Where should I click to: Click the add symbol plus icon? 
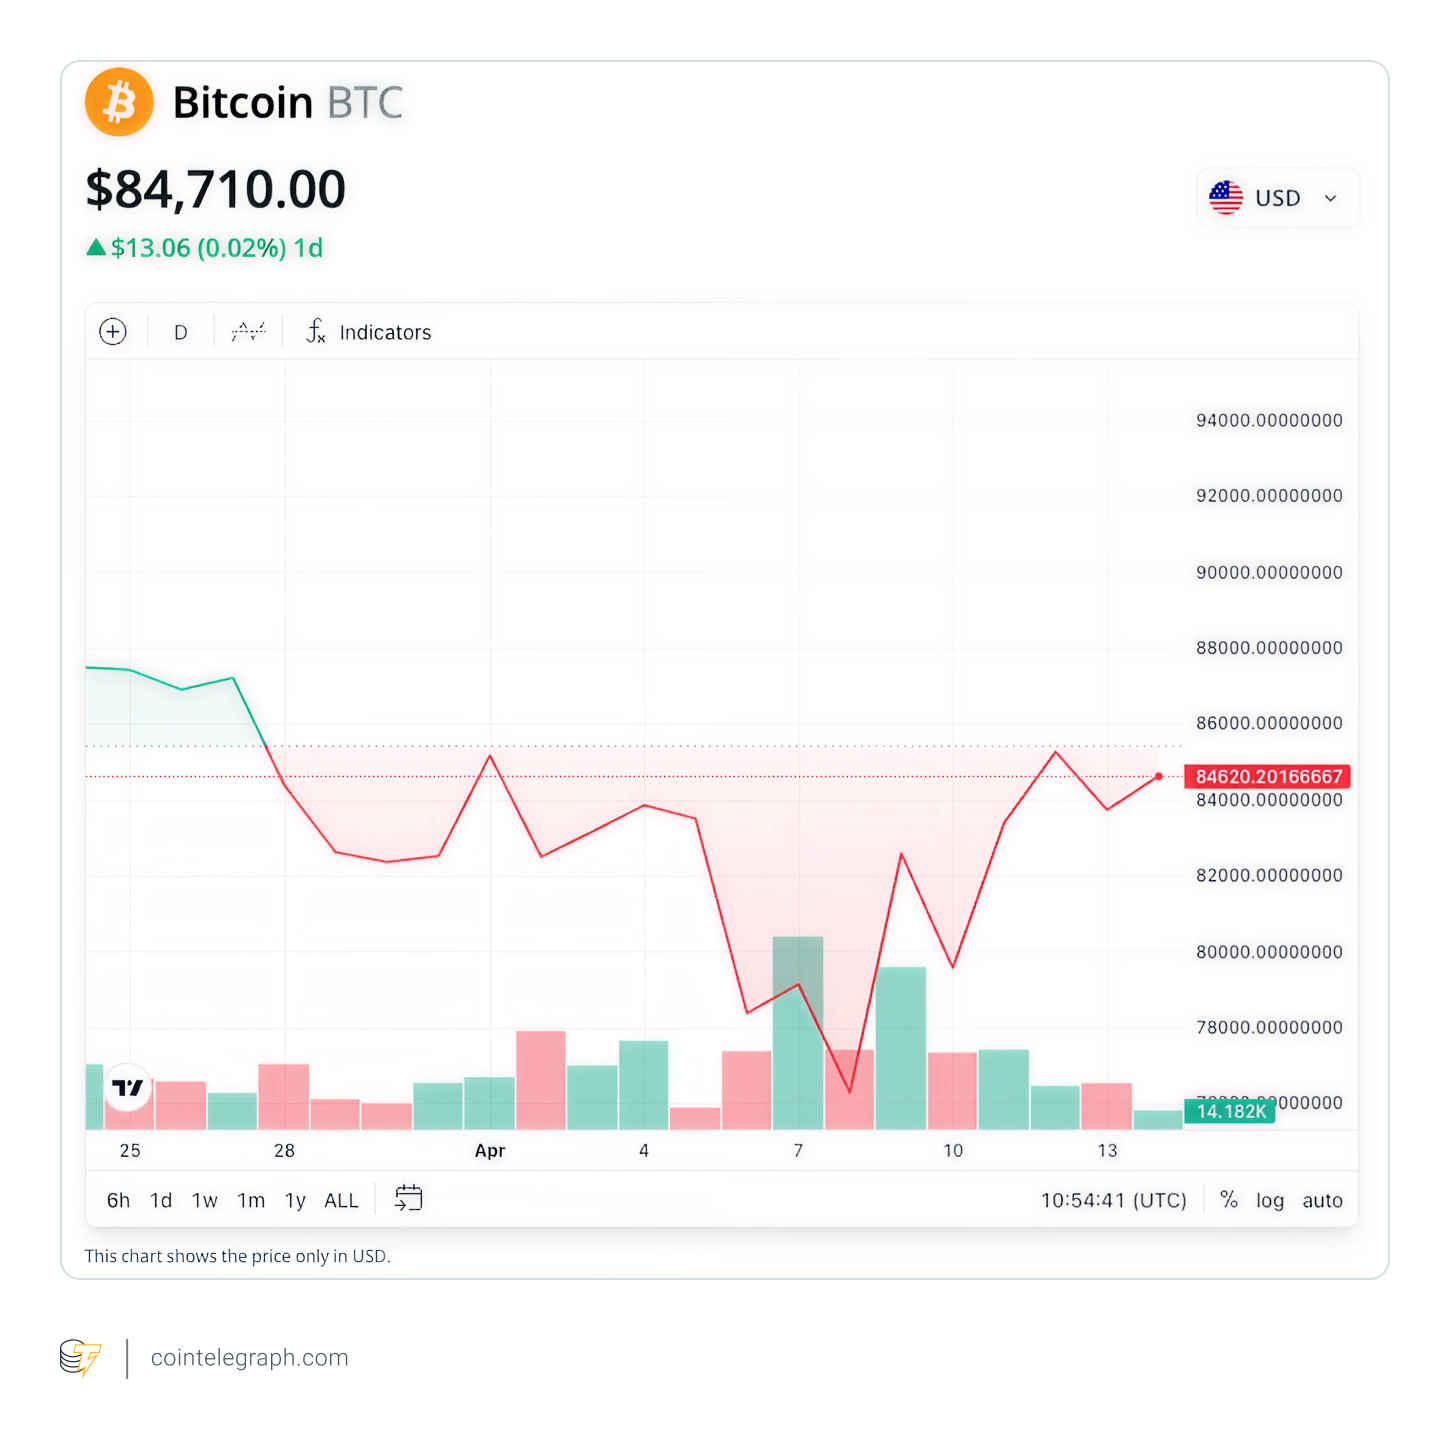113,332
